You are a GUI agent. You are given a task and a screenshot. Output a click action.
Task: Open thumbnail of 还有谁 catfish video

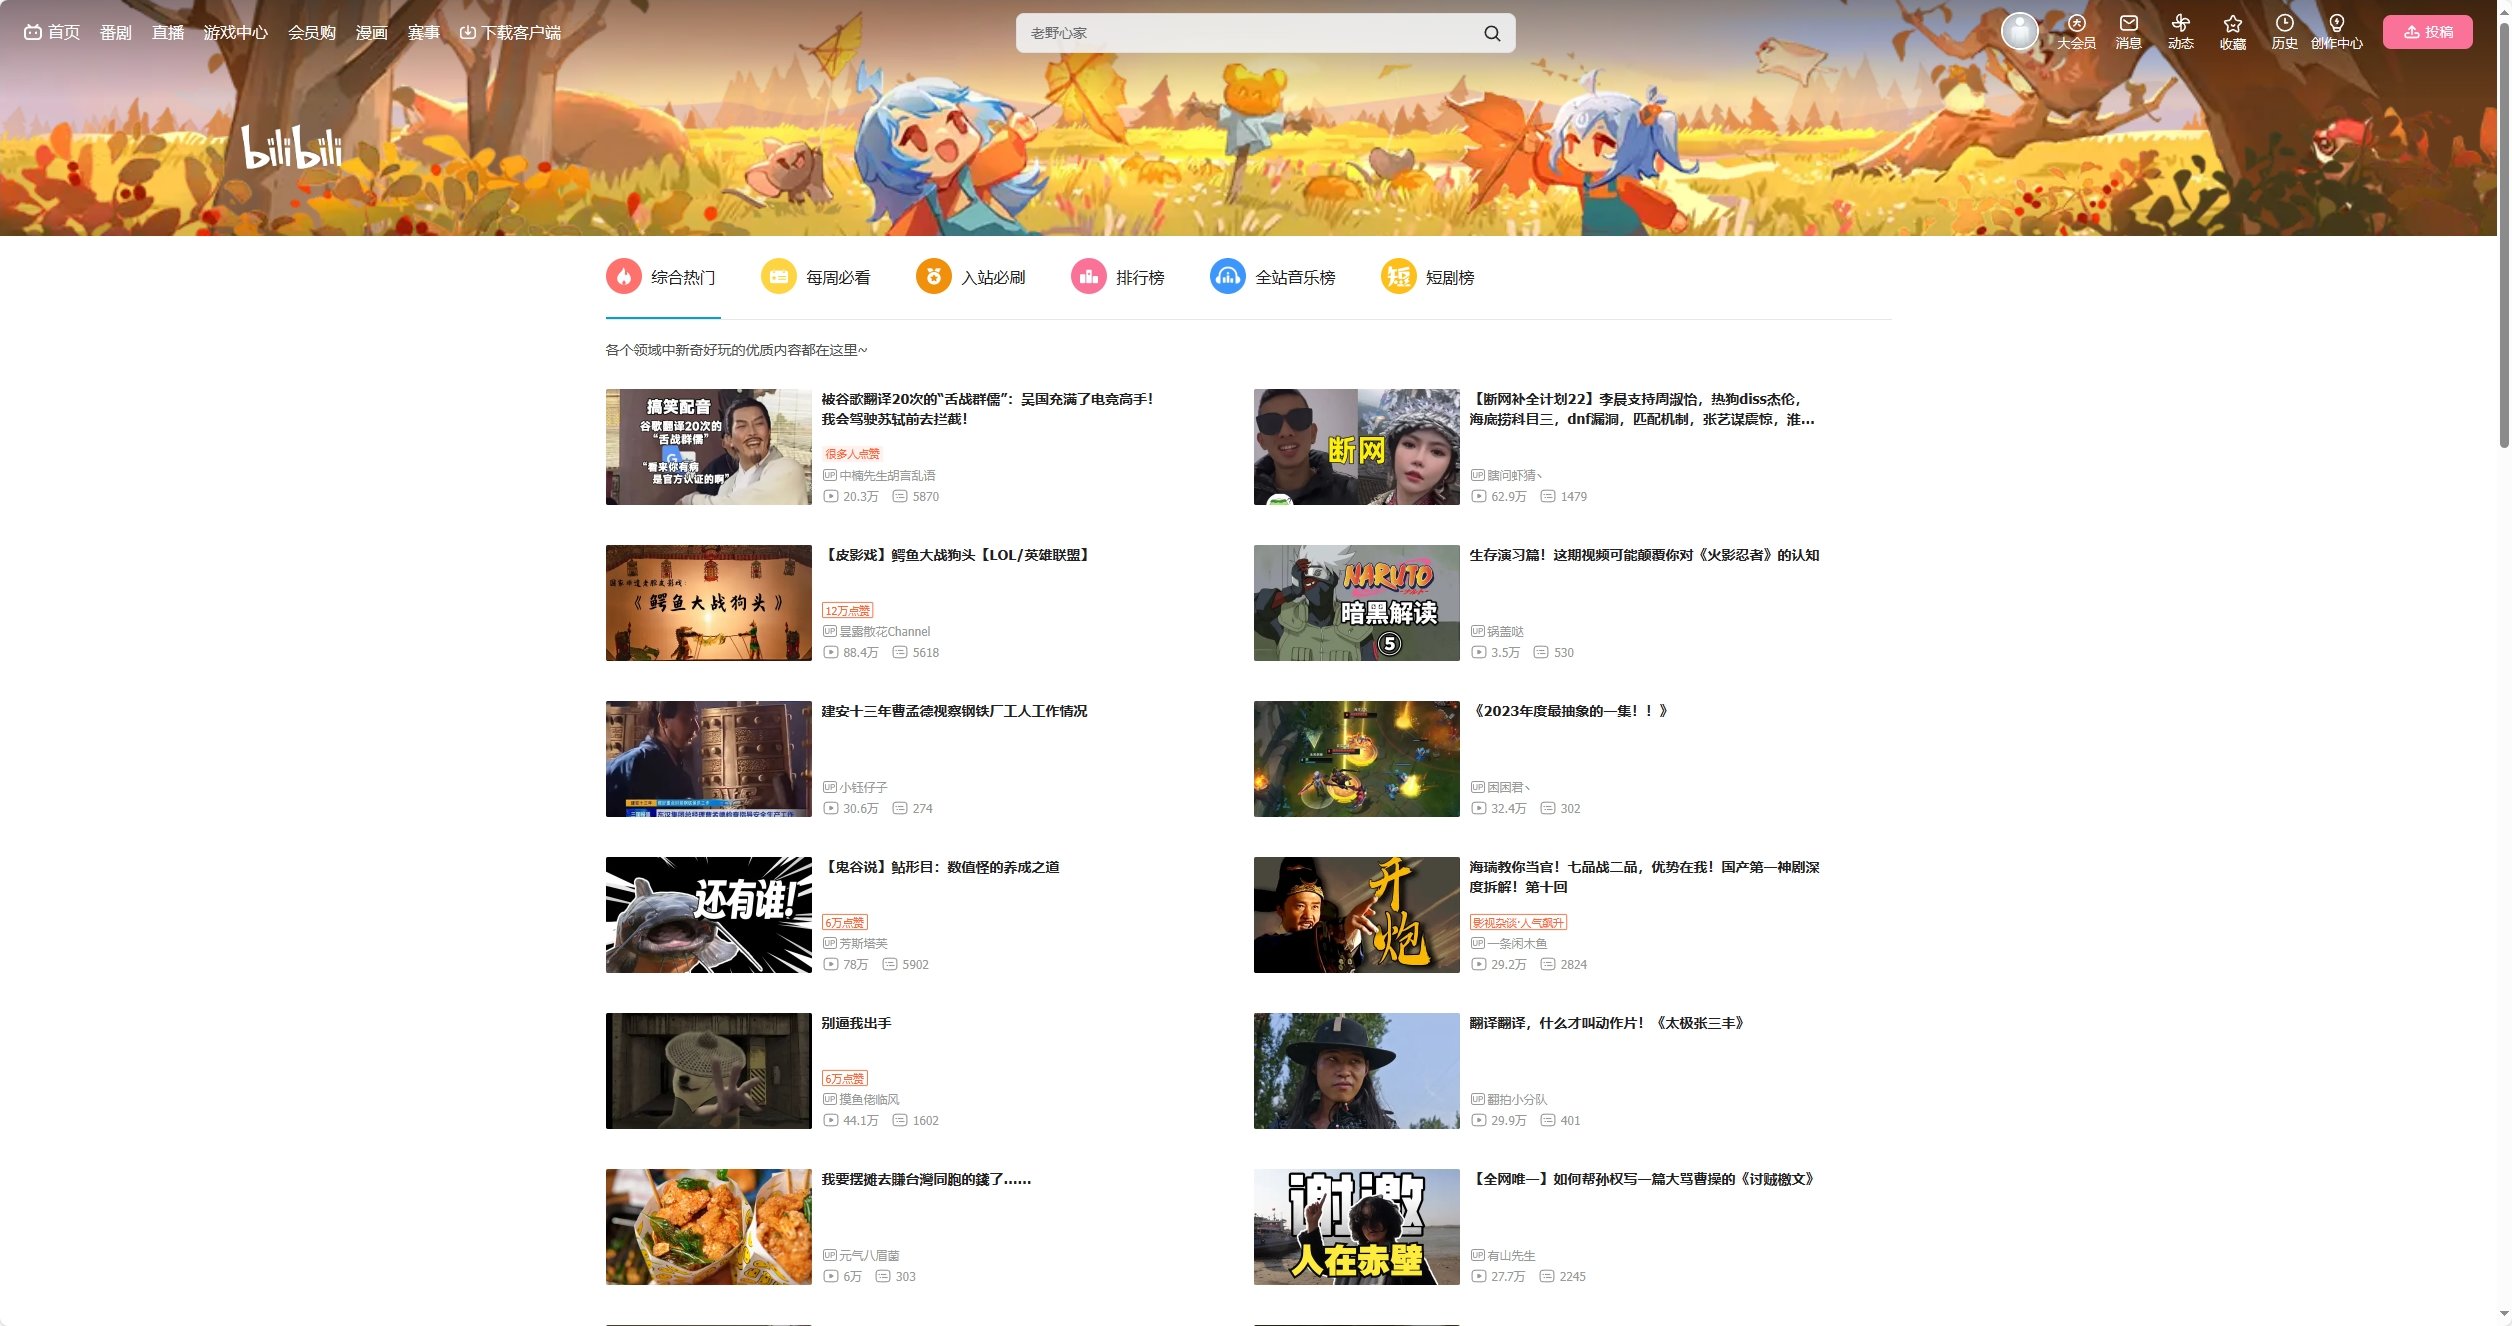tap(708, 915)
